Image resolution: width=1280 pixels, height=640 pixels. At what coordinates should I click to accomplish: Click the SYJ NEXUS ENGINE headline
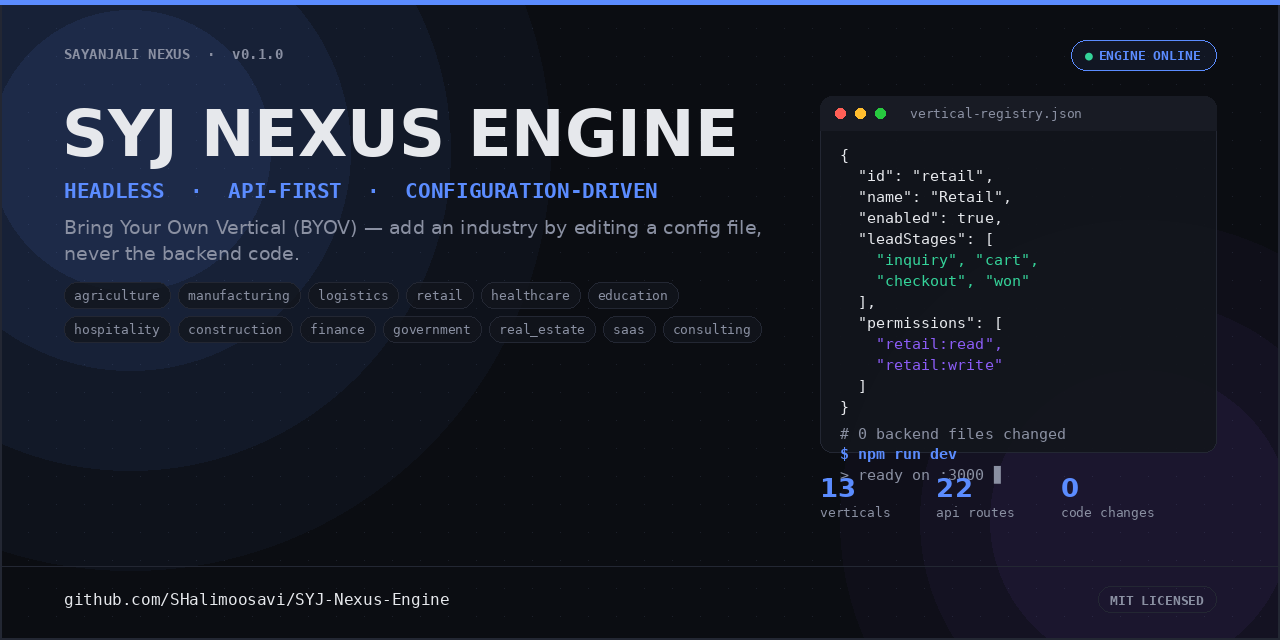(x=400, y=134)
